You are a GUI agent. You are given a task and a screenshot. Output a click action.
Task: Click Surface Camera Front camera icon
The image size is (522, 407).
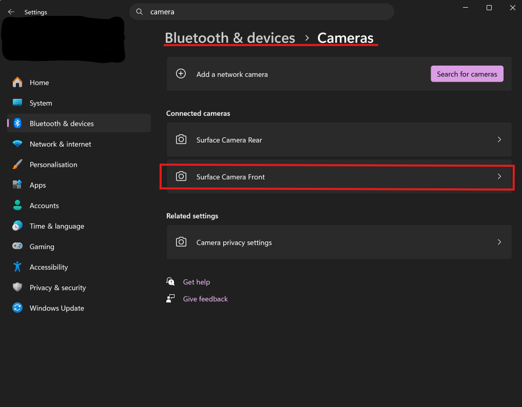pos(181,176)
